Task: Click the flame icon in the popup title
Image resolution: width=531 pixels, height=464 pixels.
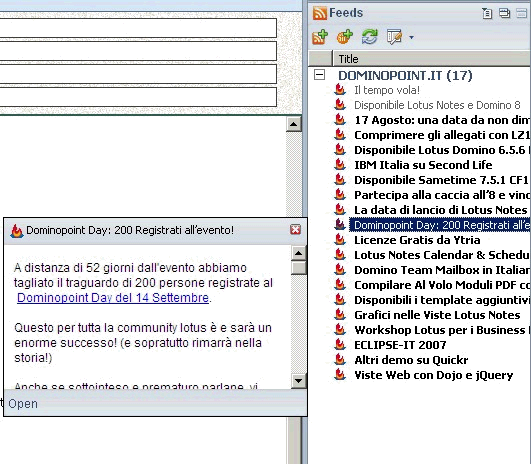Action: (17, 231)
